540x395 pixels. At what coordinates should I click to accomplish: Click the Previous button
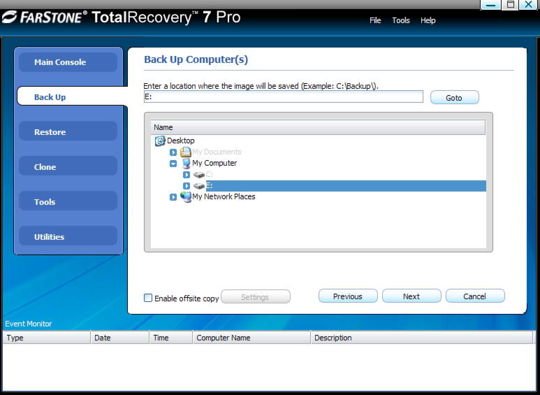[348, 296]
